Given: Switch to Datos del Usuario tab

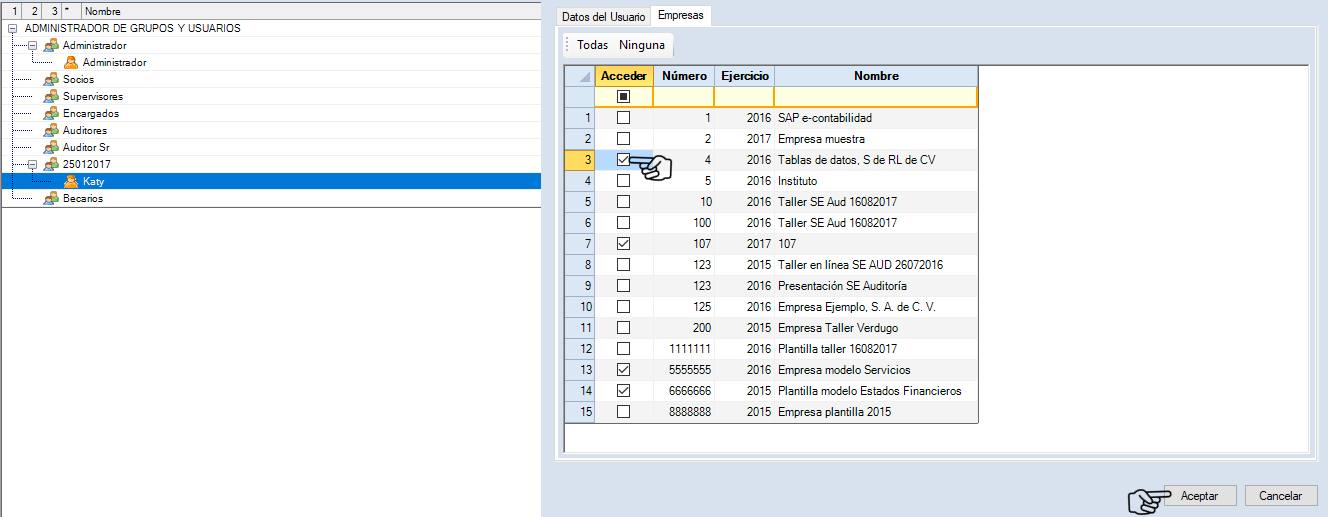Looking at the screenshot, I should (603, 17).
